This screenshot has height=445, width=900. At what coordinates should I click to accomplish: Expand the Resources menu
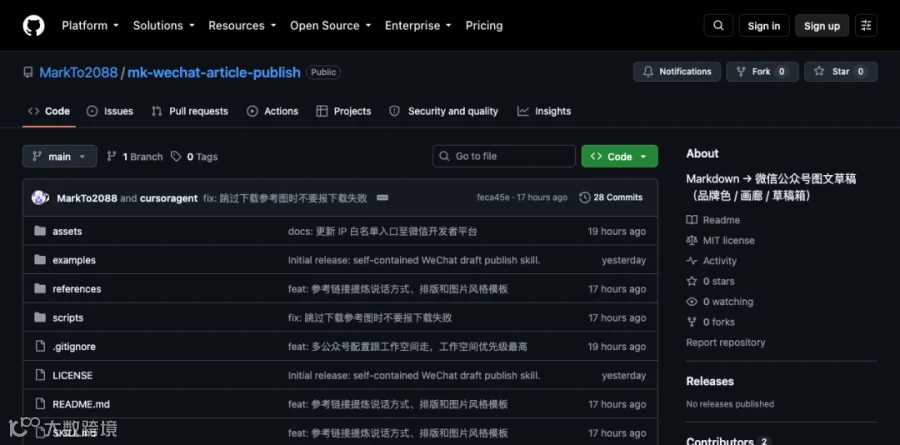(x=242, y=26)
